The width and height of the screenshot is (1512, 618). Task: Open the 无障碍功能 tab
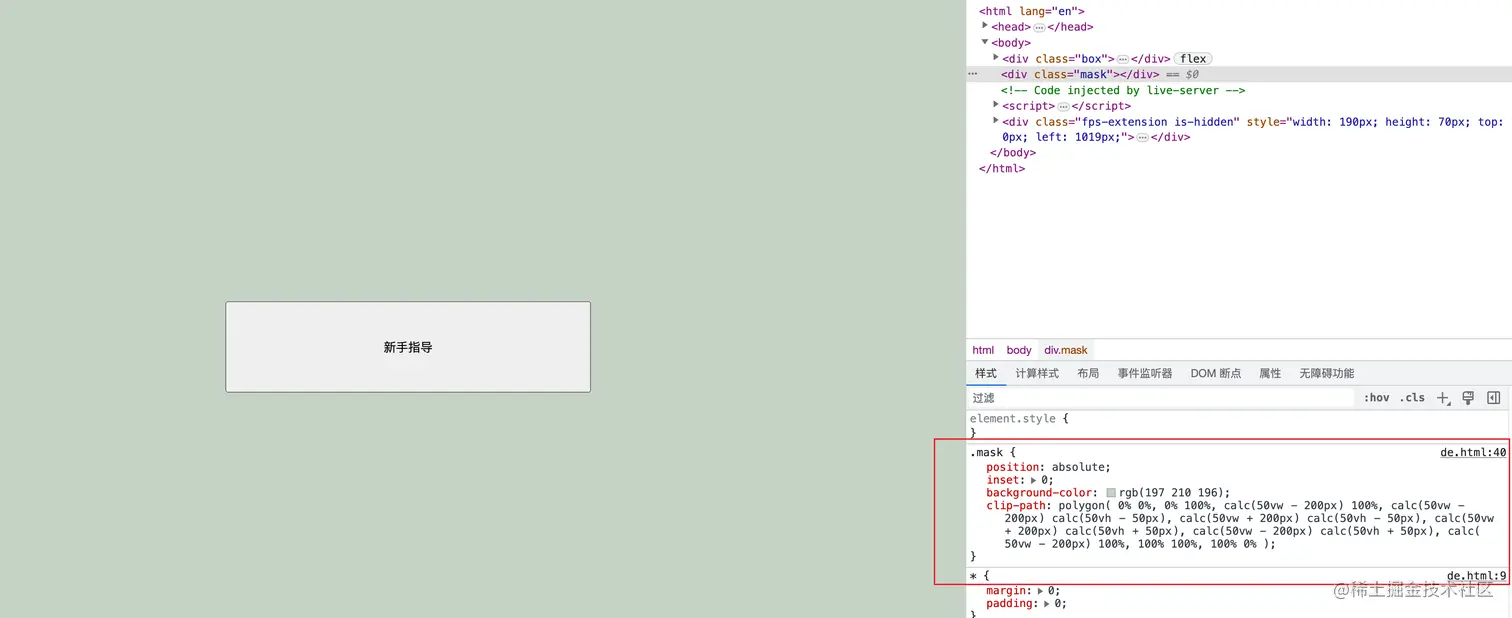[x=1326, y=373]
